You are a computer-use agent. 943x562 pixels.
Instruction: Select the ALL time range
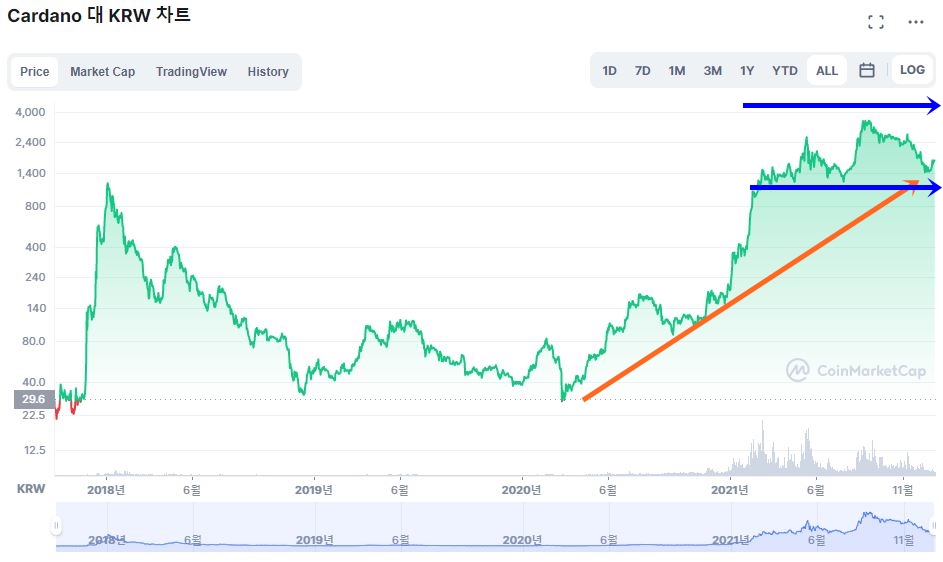pyautogui.click(x=827, y=70)
